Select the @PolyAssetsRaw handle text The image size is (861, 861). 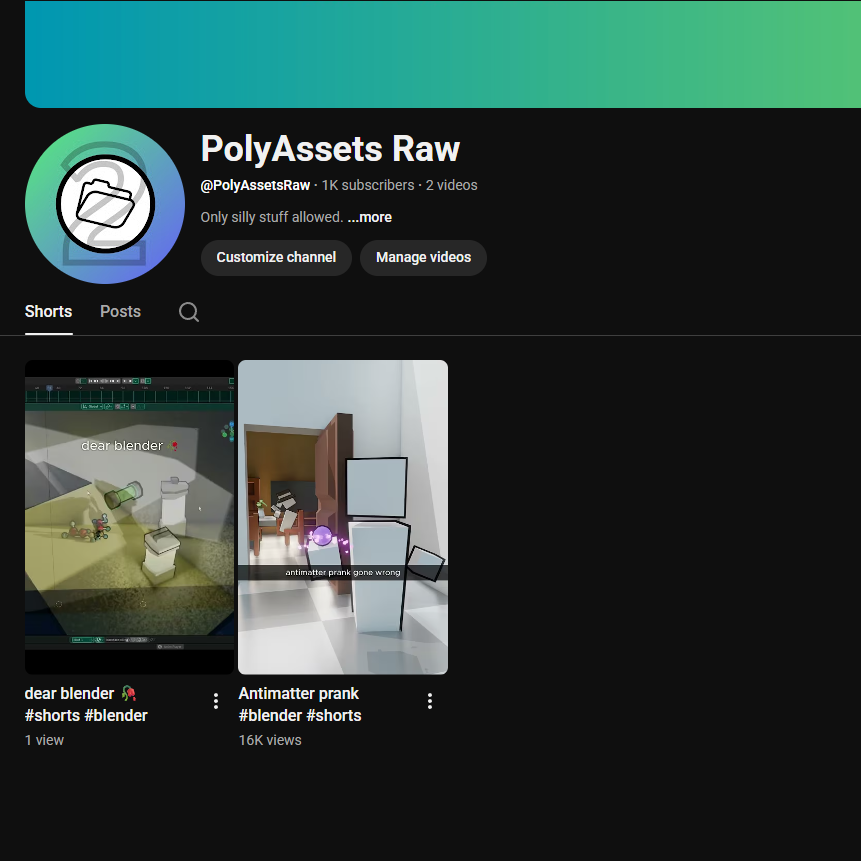click(x=255, y=186)
